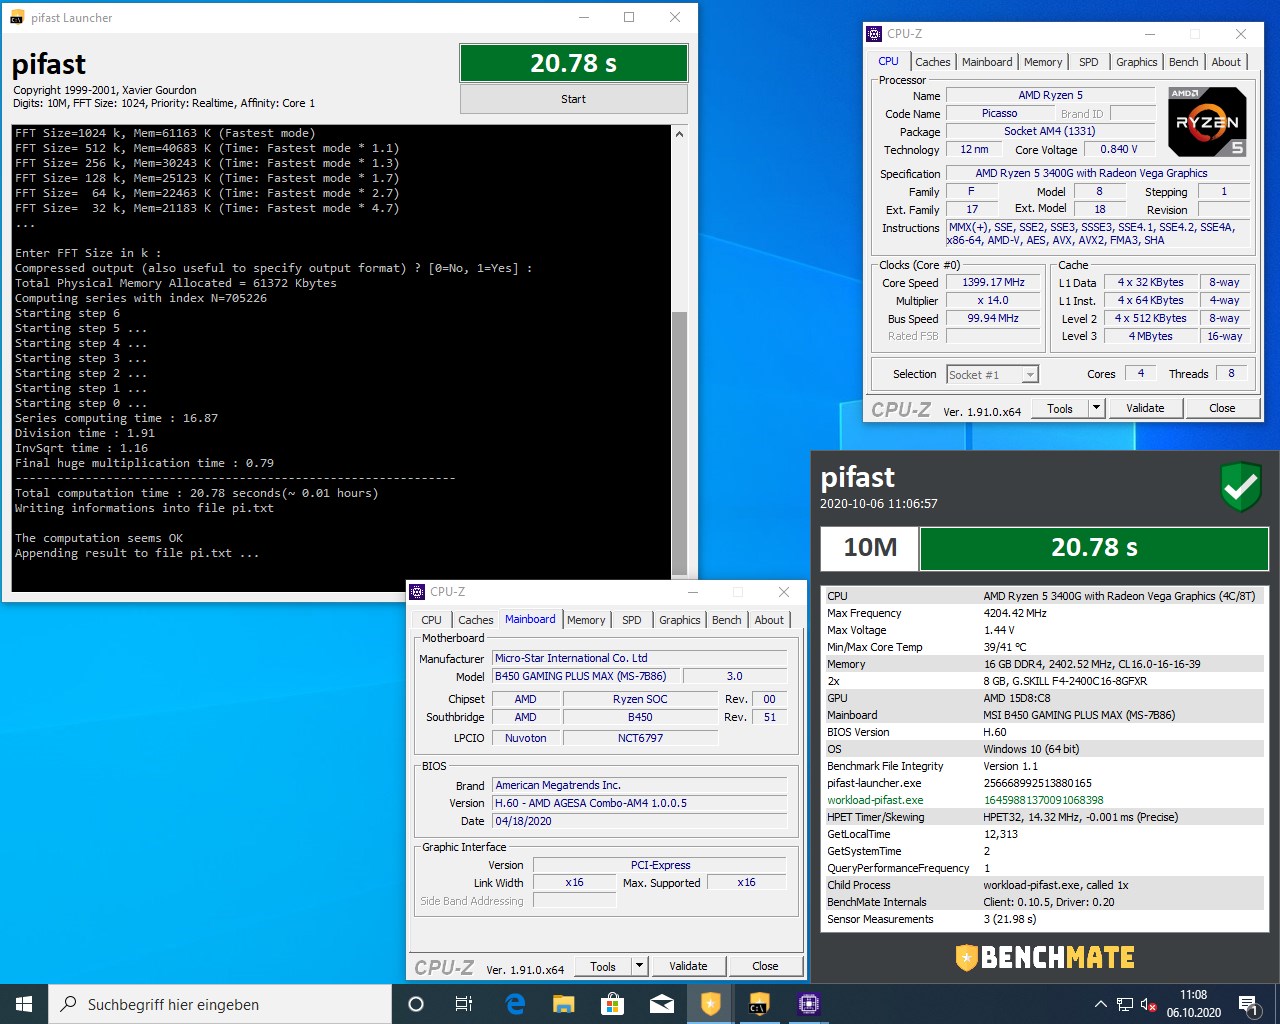Screen dimensions: 1280x1024
Task: Launch Microsoft Edge from taskbar
Action: tap(515, 1004)
